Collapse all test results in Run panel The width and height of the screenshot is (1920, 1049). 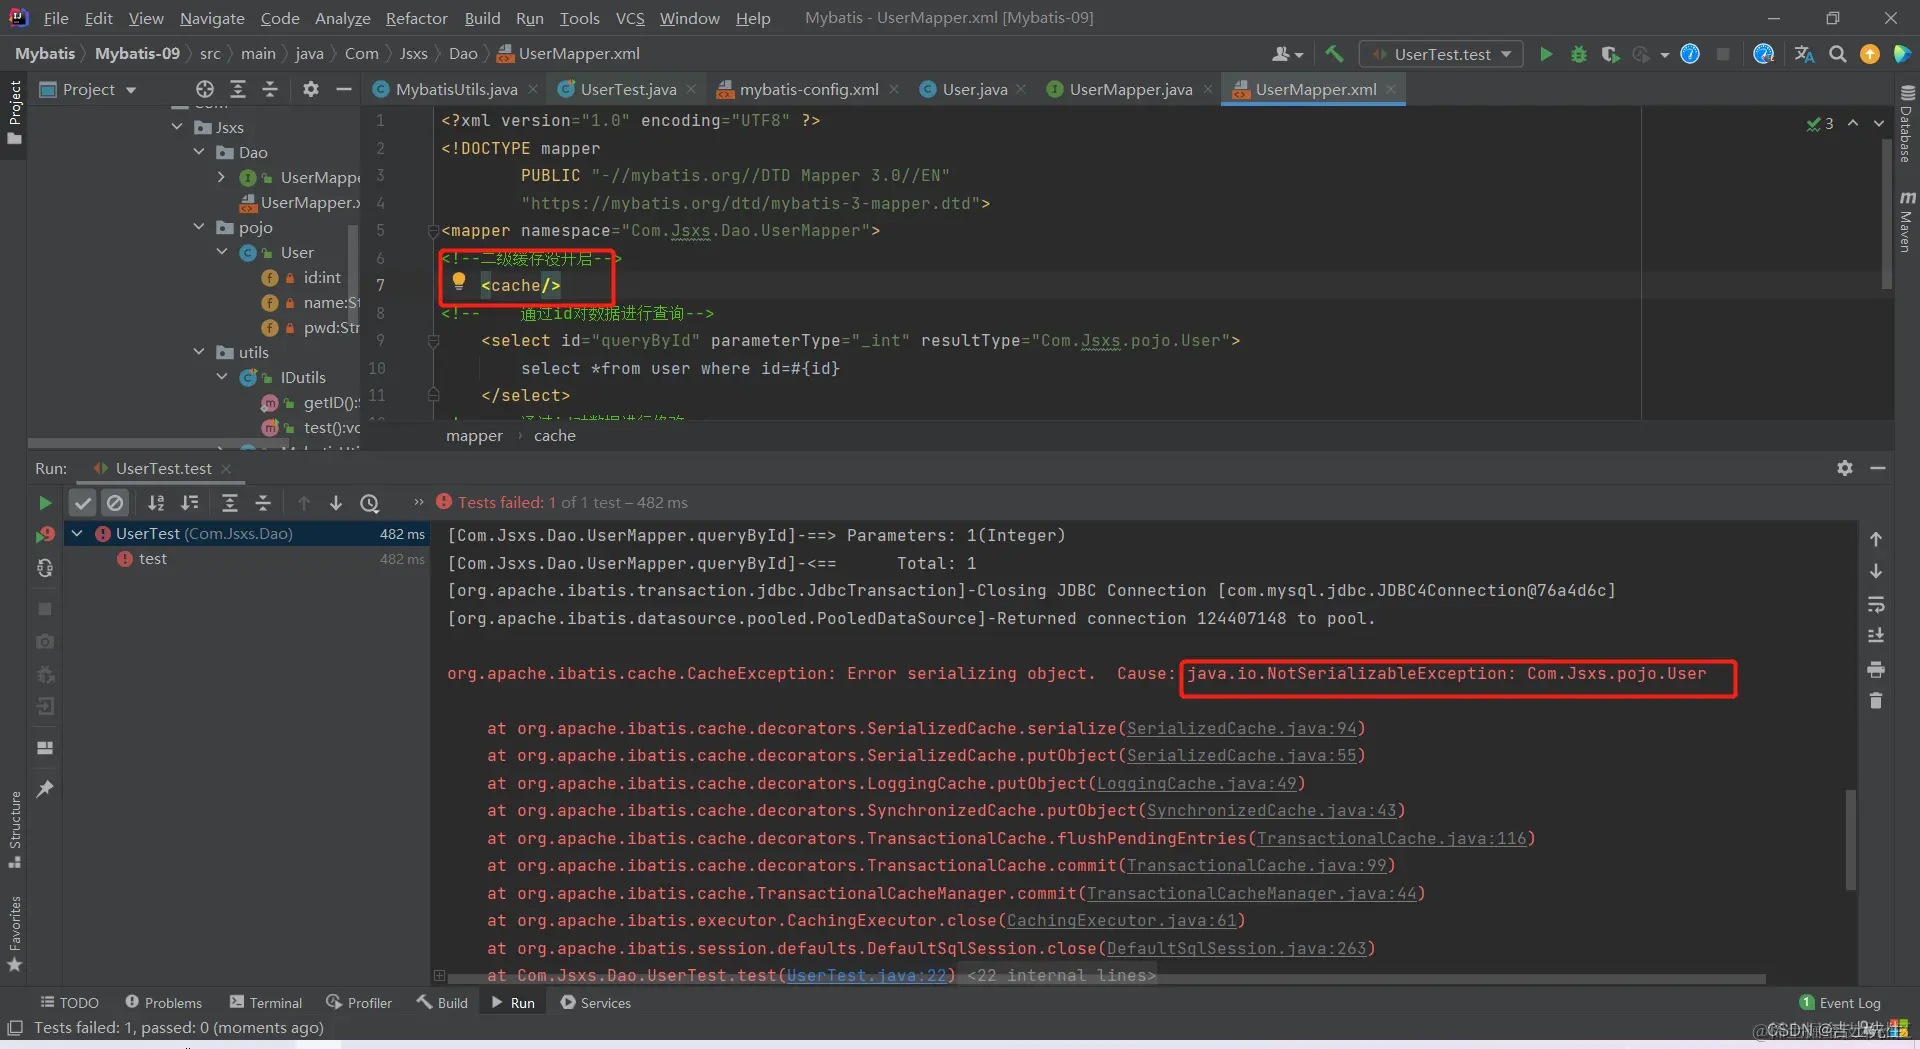click(x=263, y=503)
